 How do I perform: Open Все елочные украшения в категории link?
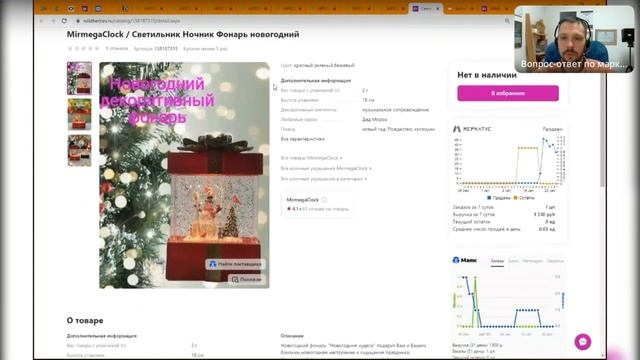(324, 179)
